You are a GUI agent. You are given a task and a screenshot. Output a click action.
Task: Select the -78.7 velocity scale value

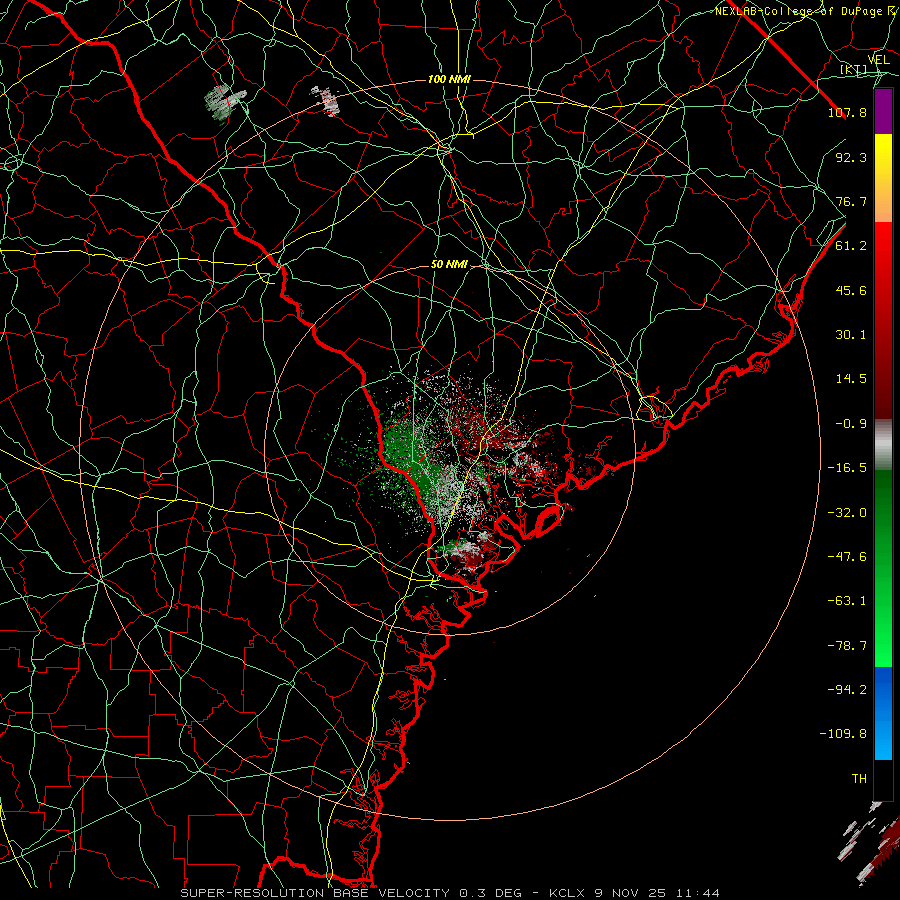point(847,646)
